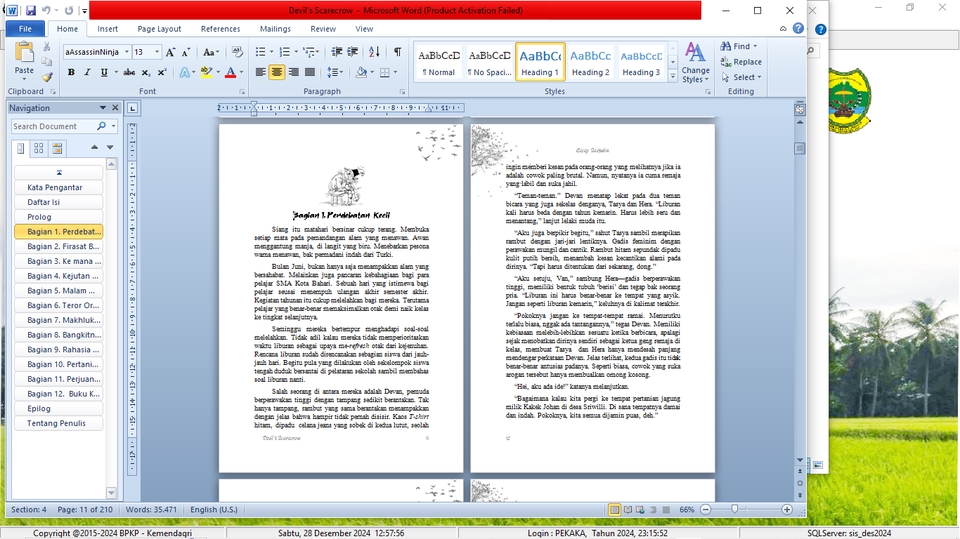Click the Multilevel List icon
The width and height of the screenshot is (960, 539).
pos(309,53)
